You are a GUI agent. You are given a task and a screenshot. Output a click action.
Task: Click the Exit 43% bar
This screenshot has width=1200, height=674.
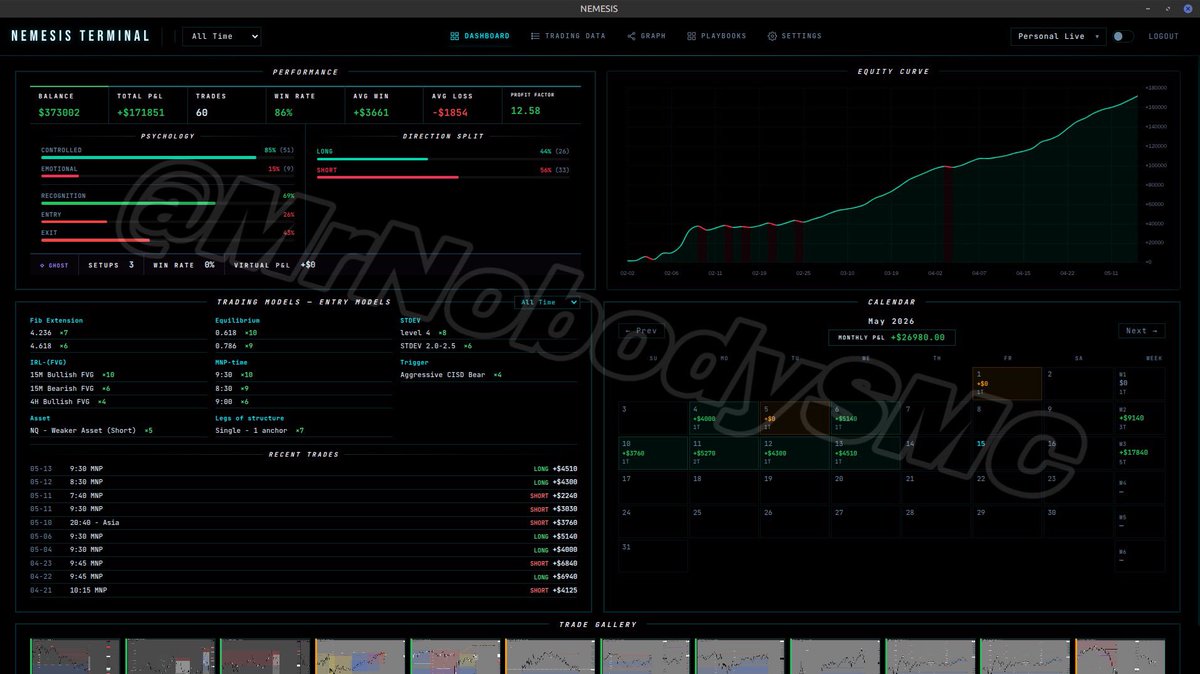coord(168,240)
